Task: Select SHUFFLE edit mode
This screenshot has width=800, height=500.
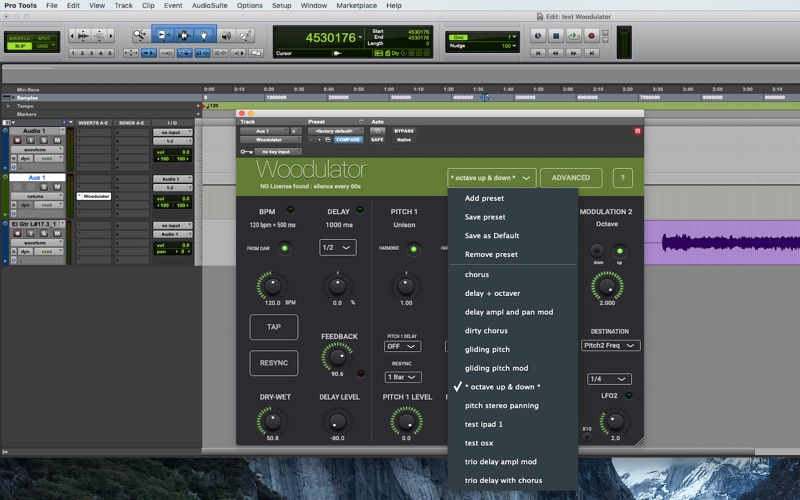Action: coord(19,38)
